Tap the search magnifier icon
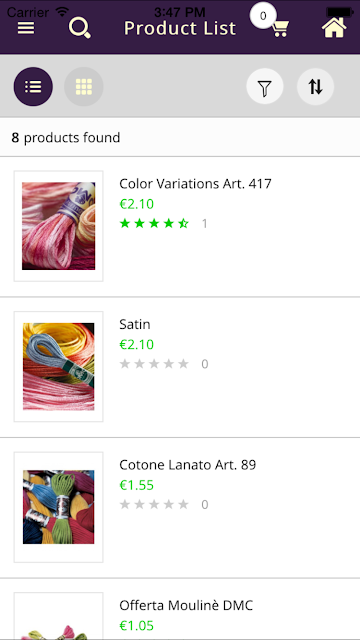This screenshot has width=360, height=640. click(80, 29)
